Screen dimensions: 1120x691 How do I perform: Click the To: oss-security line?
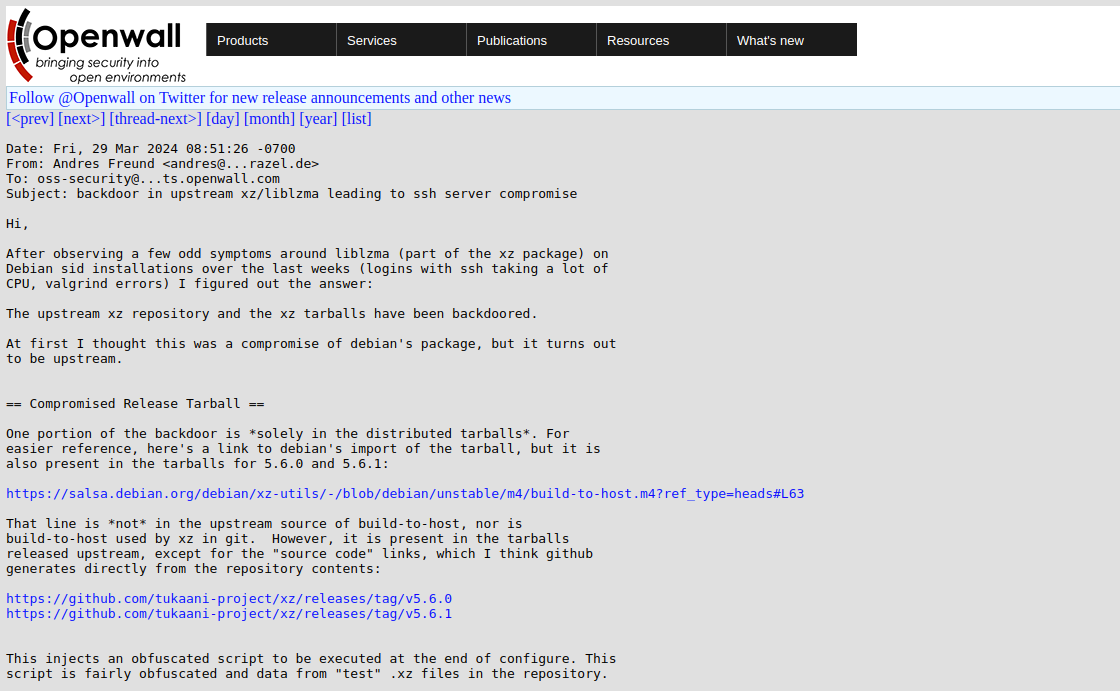click(x=143, y=179)
